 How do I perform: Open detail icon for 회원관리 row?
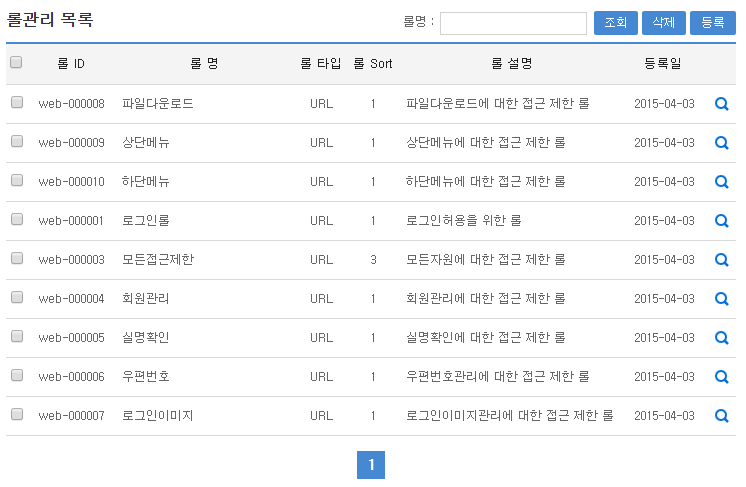click(721, 299)
